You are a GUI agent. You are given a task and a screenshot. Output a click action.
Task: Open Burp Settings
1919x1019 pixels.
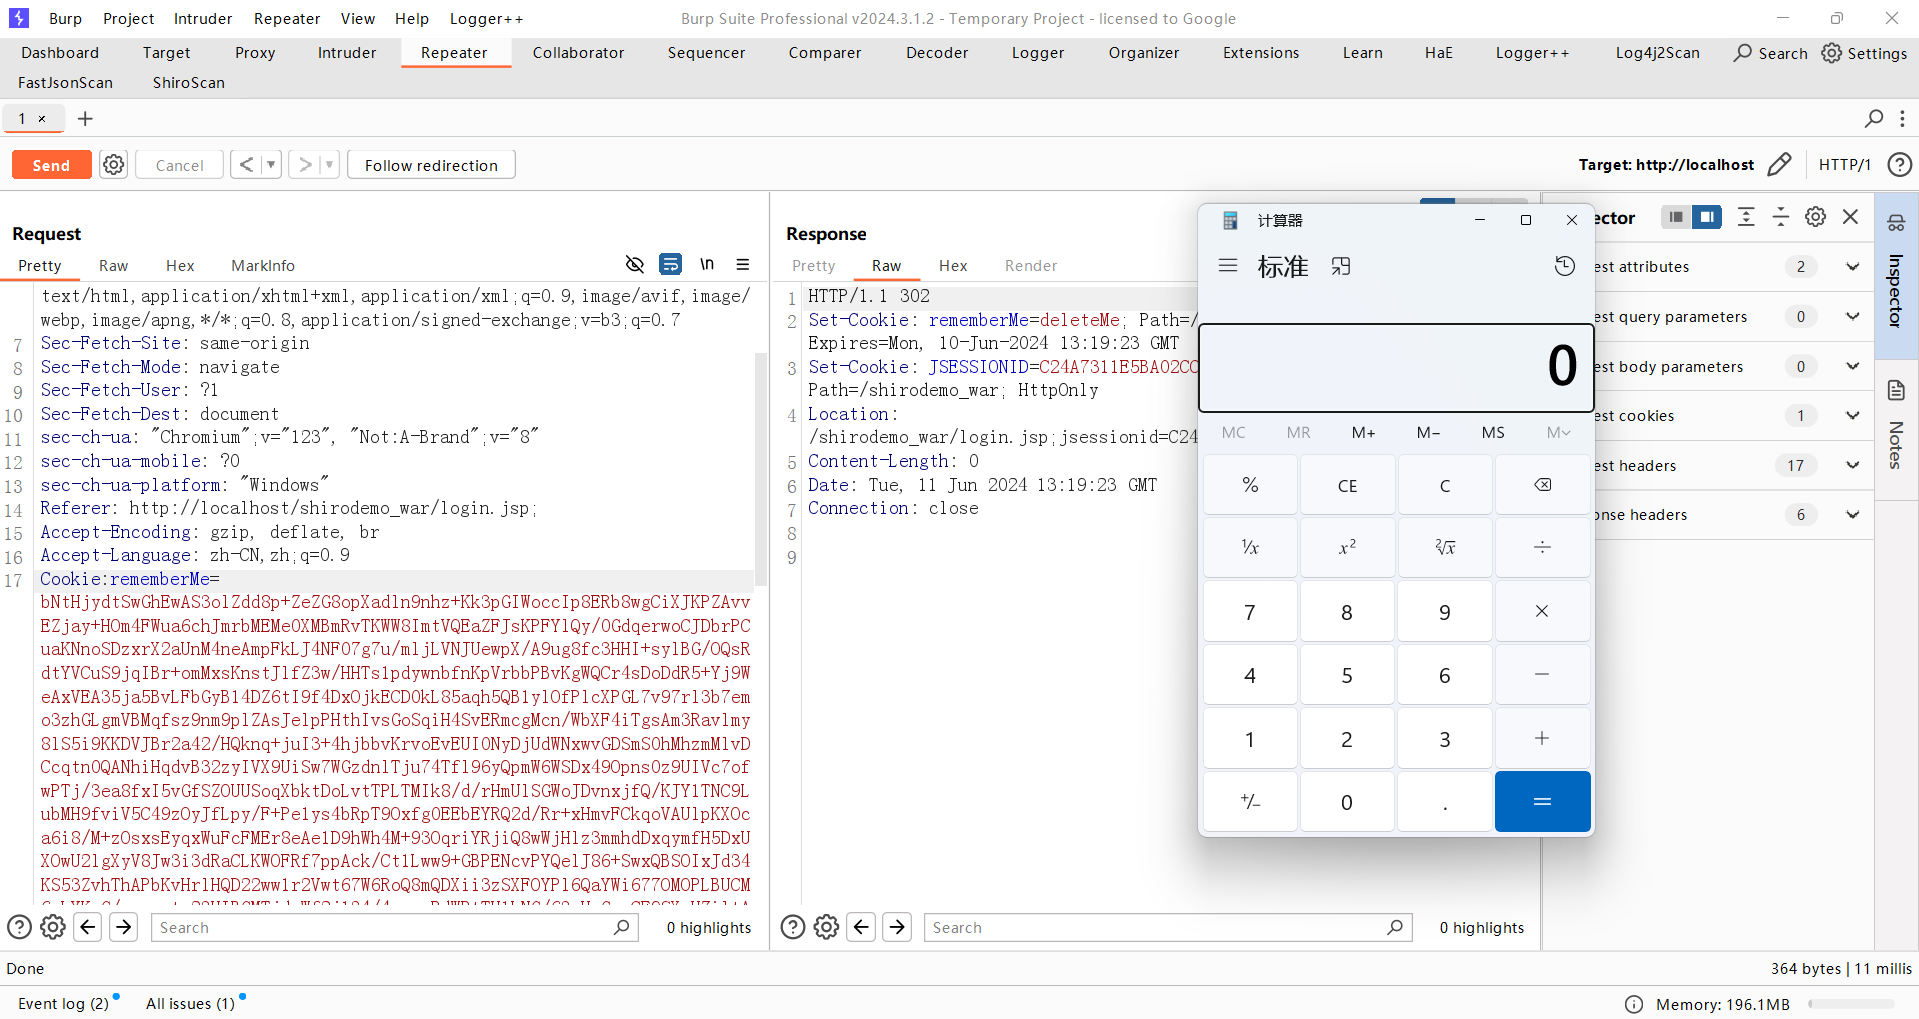(x=1865, y=53)
